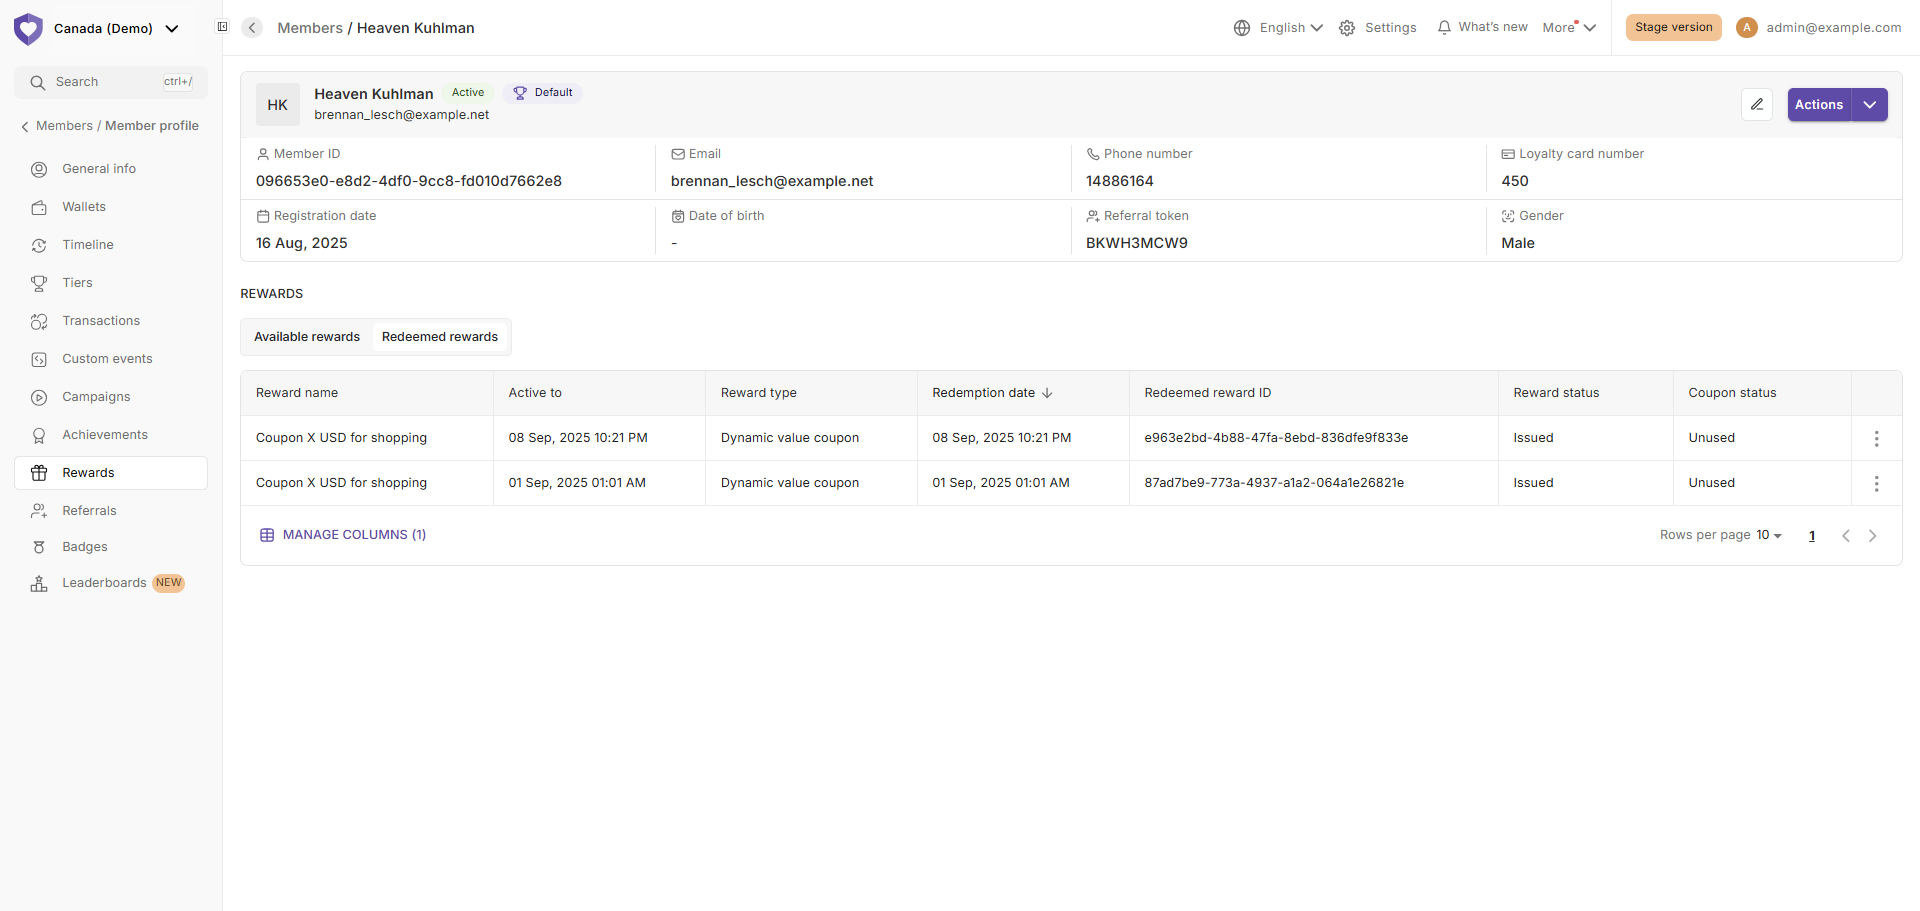Open three-dot menu for second coupon row

coord(1876,484)
